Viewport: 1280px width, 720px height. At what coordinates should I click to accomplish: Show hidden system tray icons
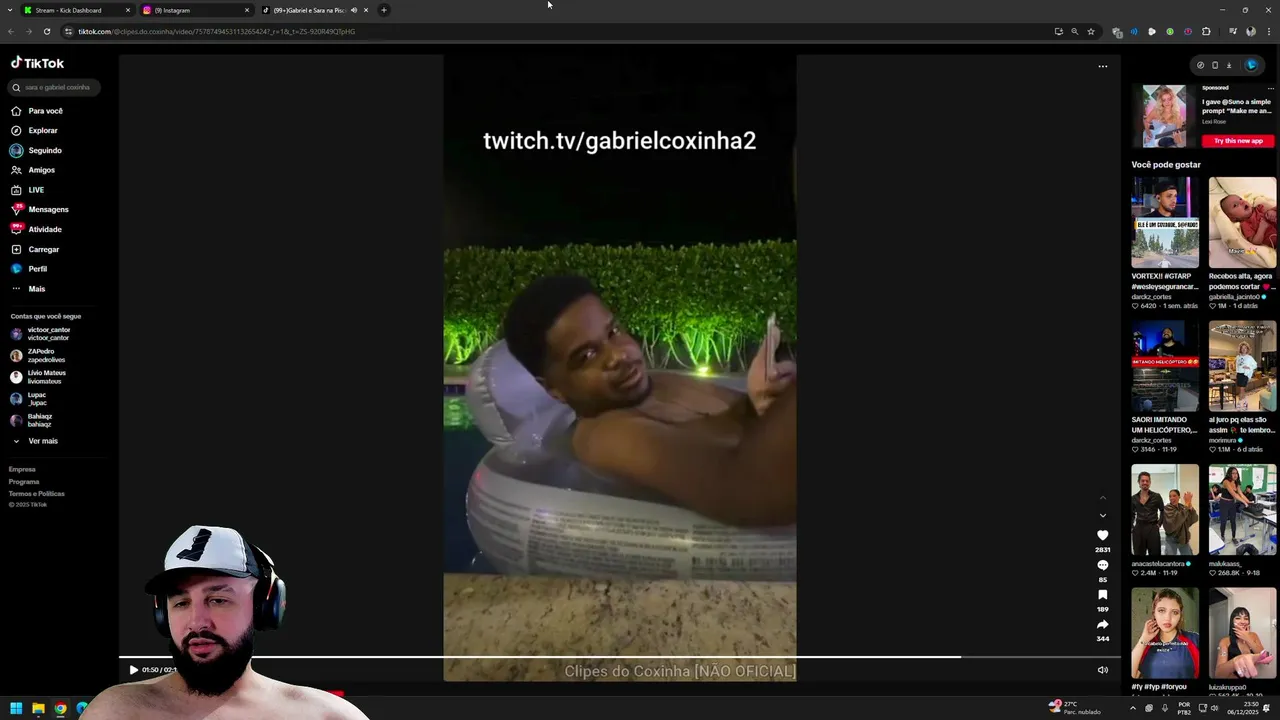pos(1133,708)
